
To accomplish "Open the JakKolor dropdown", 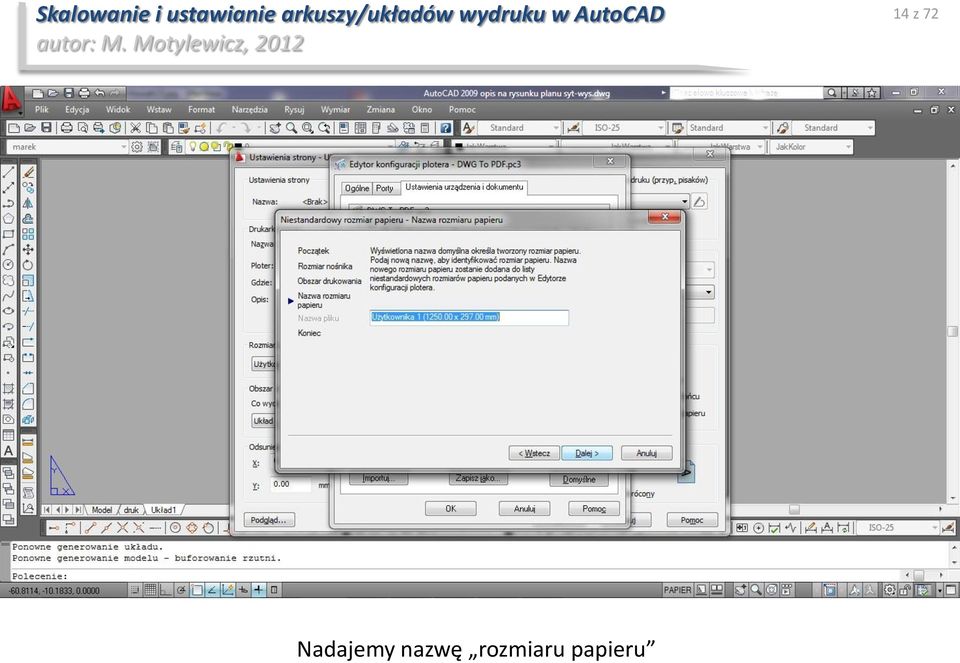I will [x=848, y=147].
